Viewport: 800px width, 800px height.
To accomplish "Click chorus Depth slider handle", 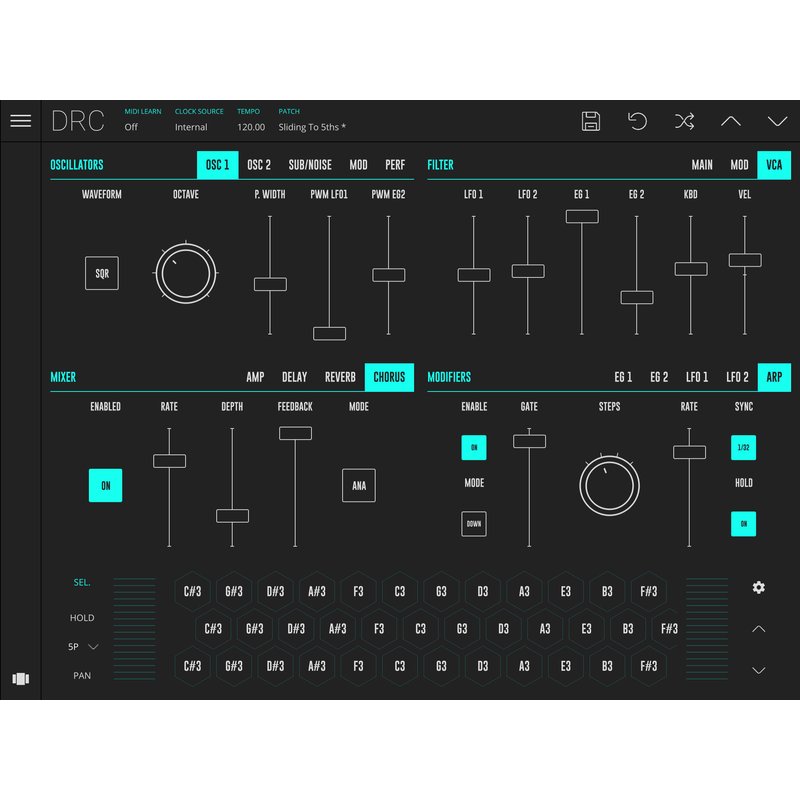I will 232,516.
